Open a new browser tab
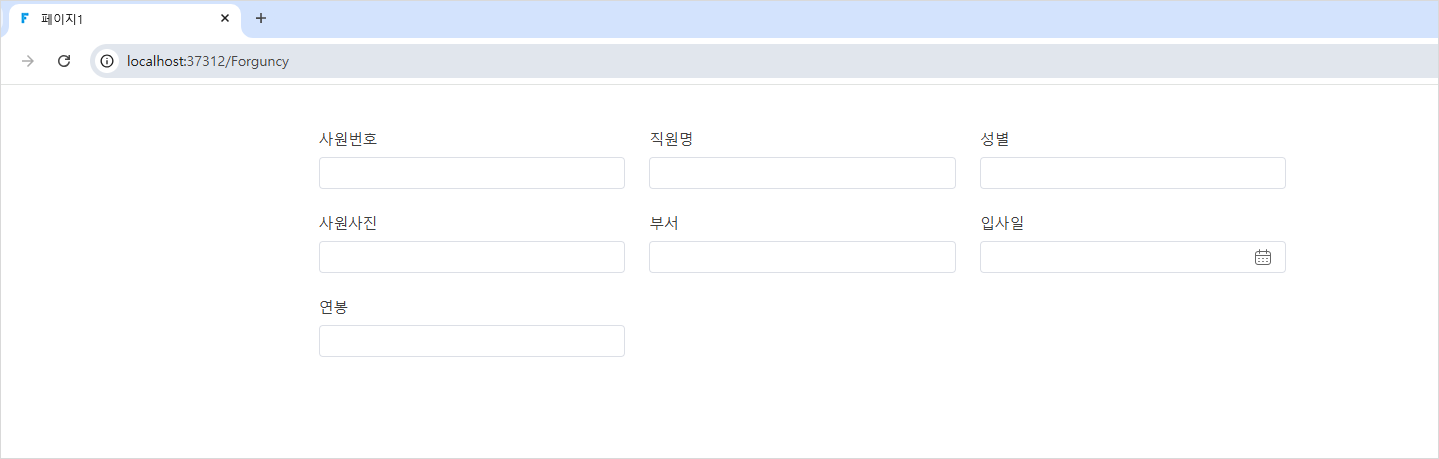Screen dimensions: 1439x459 click(x=261, y=18)
